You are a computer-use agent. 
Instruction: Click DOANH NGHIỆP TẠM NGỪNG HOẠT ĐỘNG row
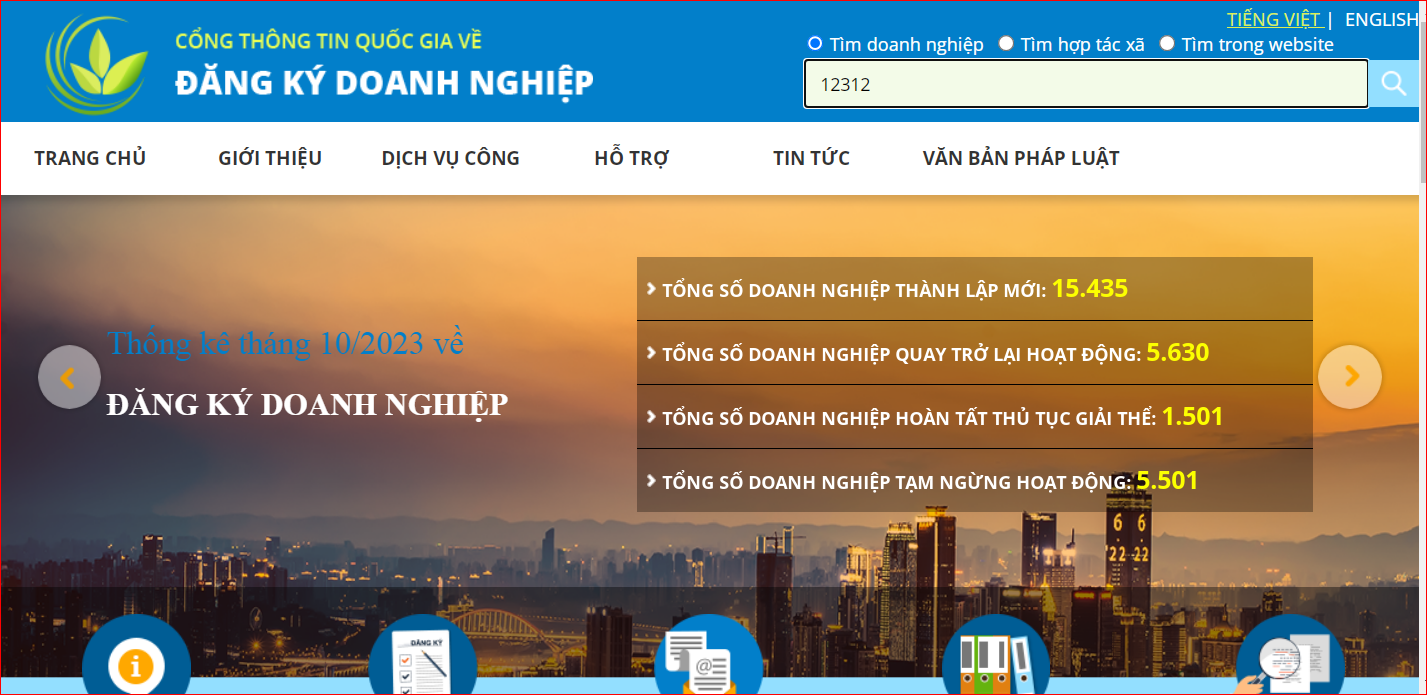[x=975, y=481]
